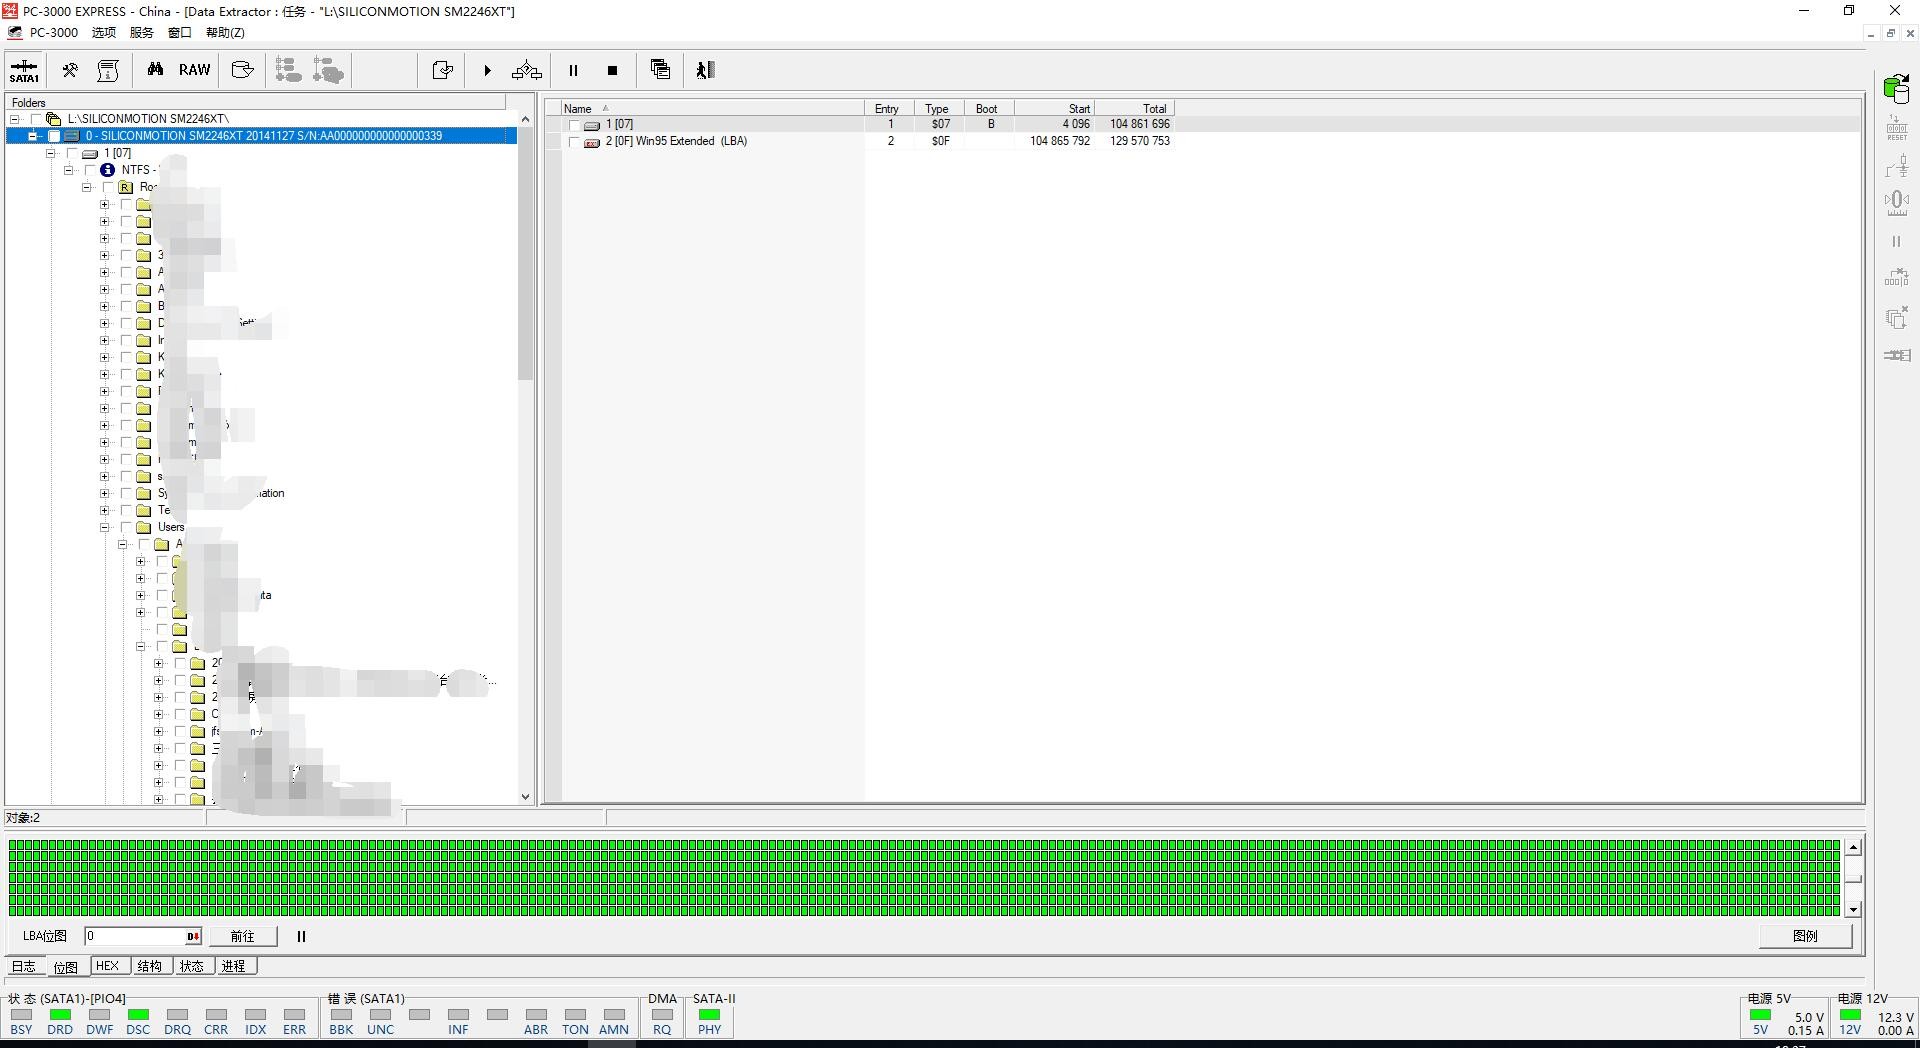1920x1048 pixels.
Task: Collapse the NTFS tree node
Action: coord(69,170)
